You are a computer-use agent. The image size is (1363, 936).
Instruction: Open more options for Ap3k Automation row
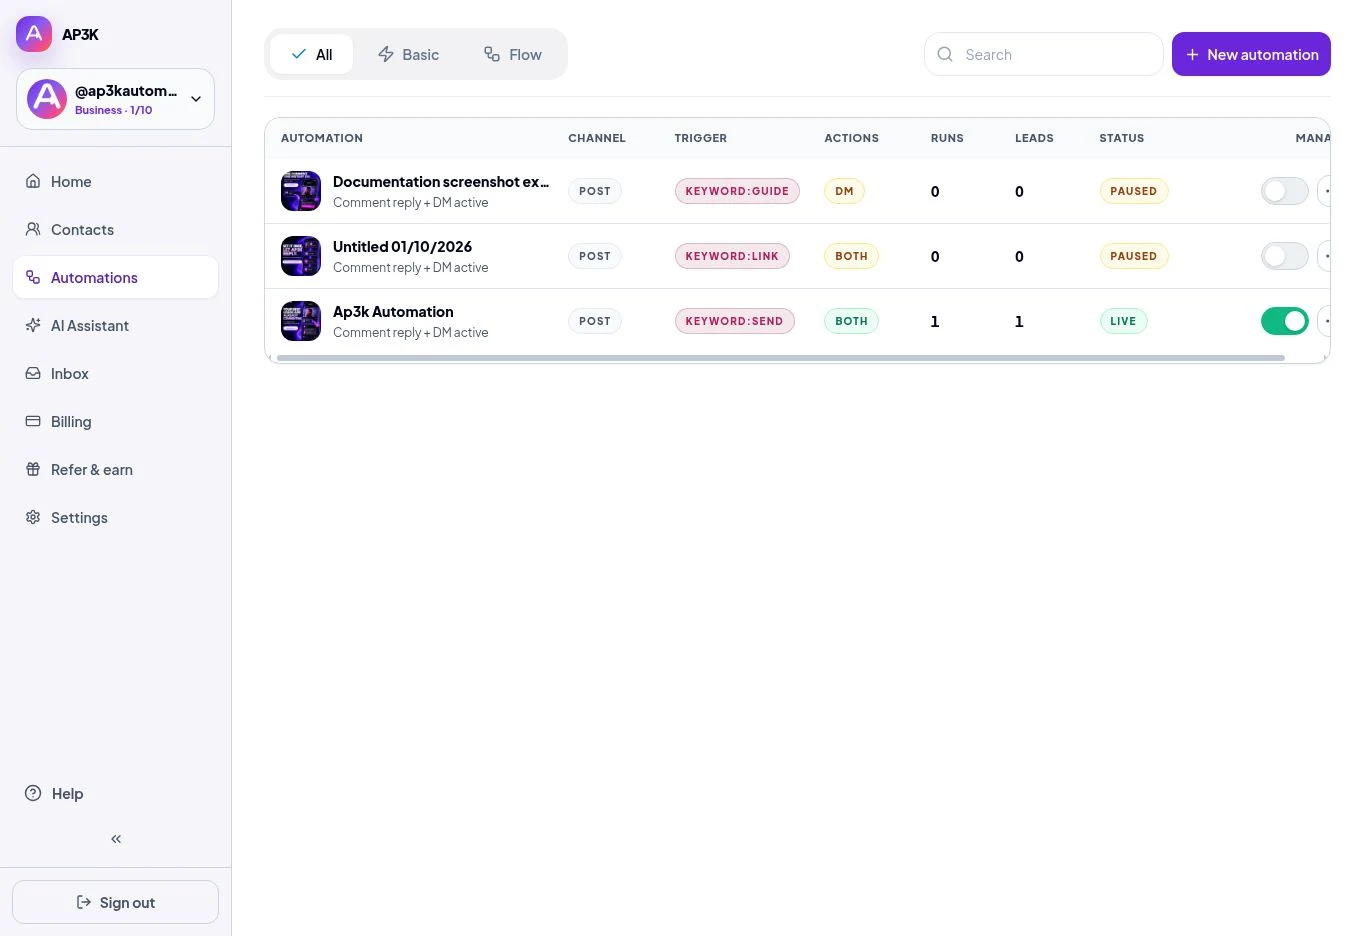coord(1324,321)
